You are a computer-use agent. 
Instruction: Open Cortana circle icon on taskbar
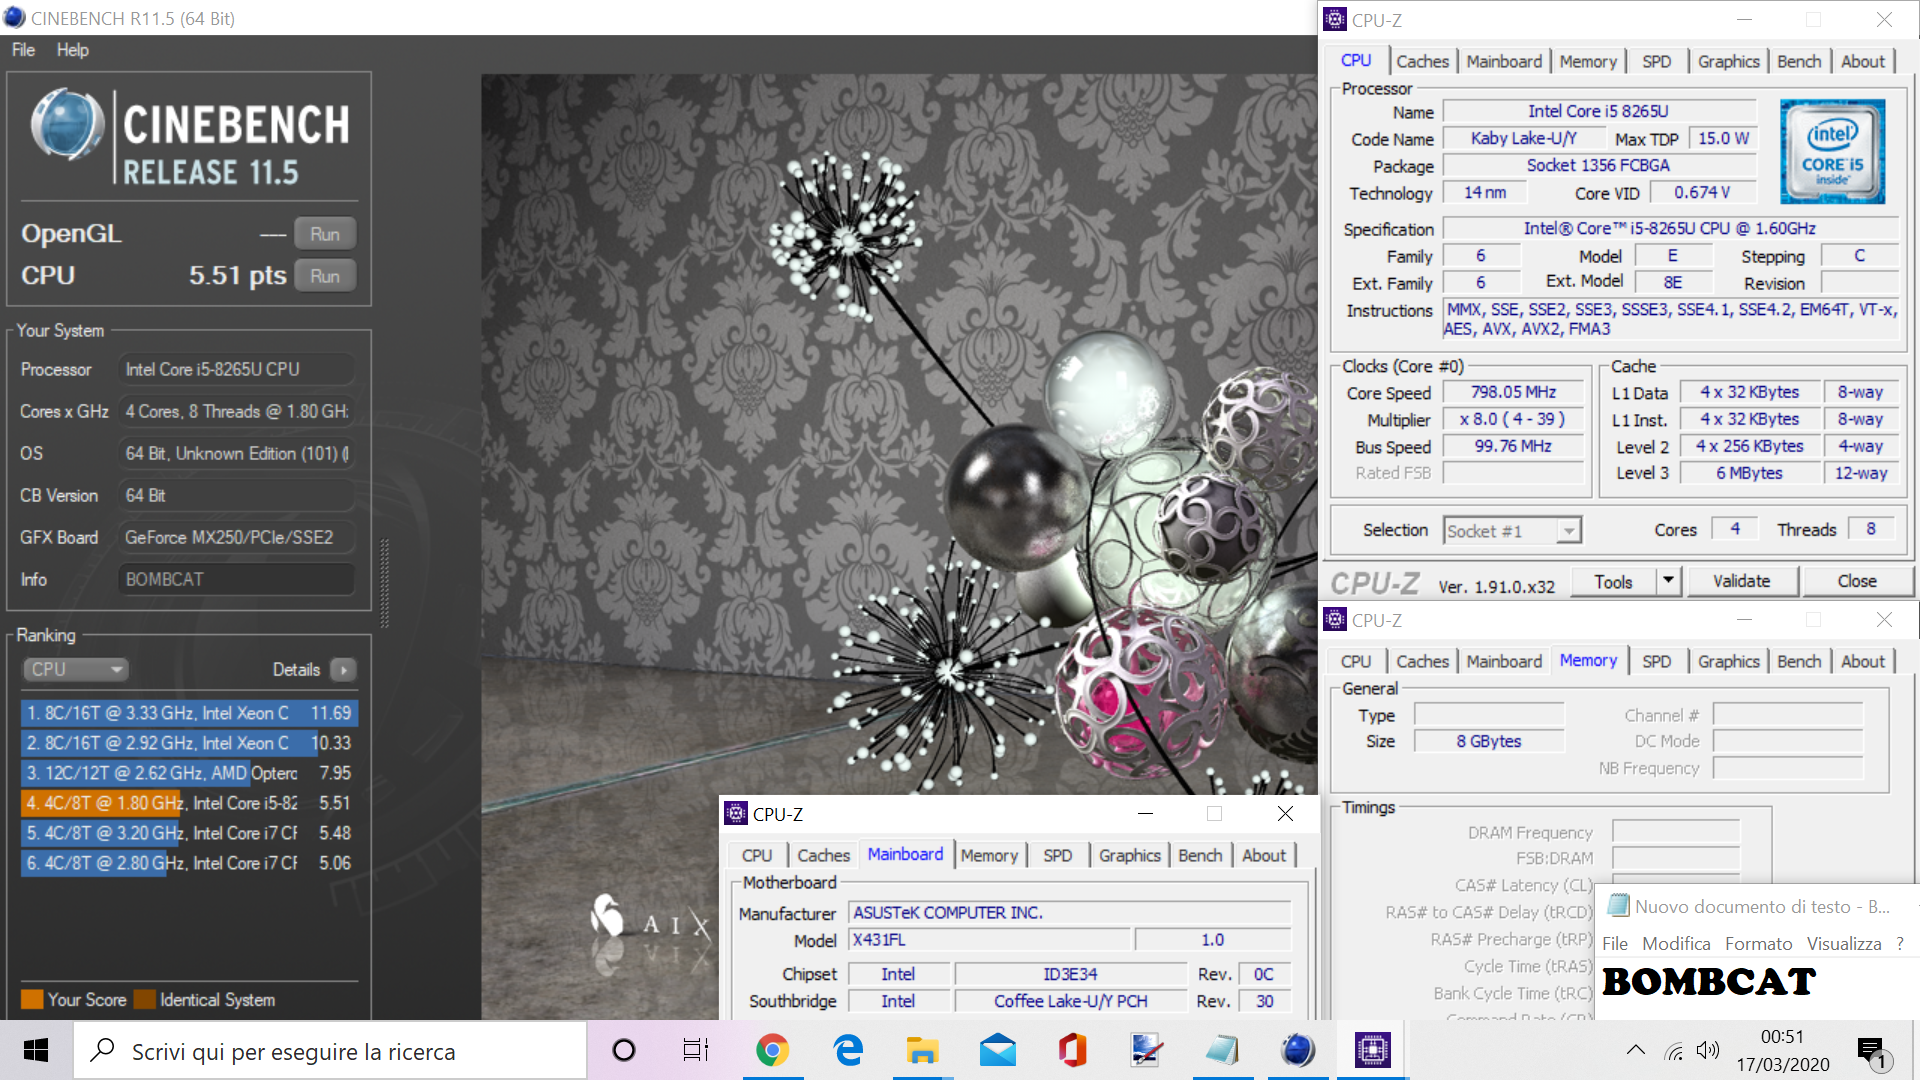tap(623, 1050)
